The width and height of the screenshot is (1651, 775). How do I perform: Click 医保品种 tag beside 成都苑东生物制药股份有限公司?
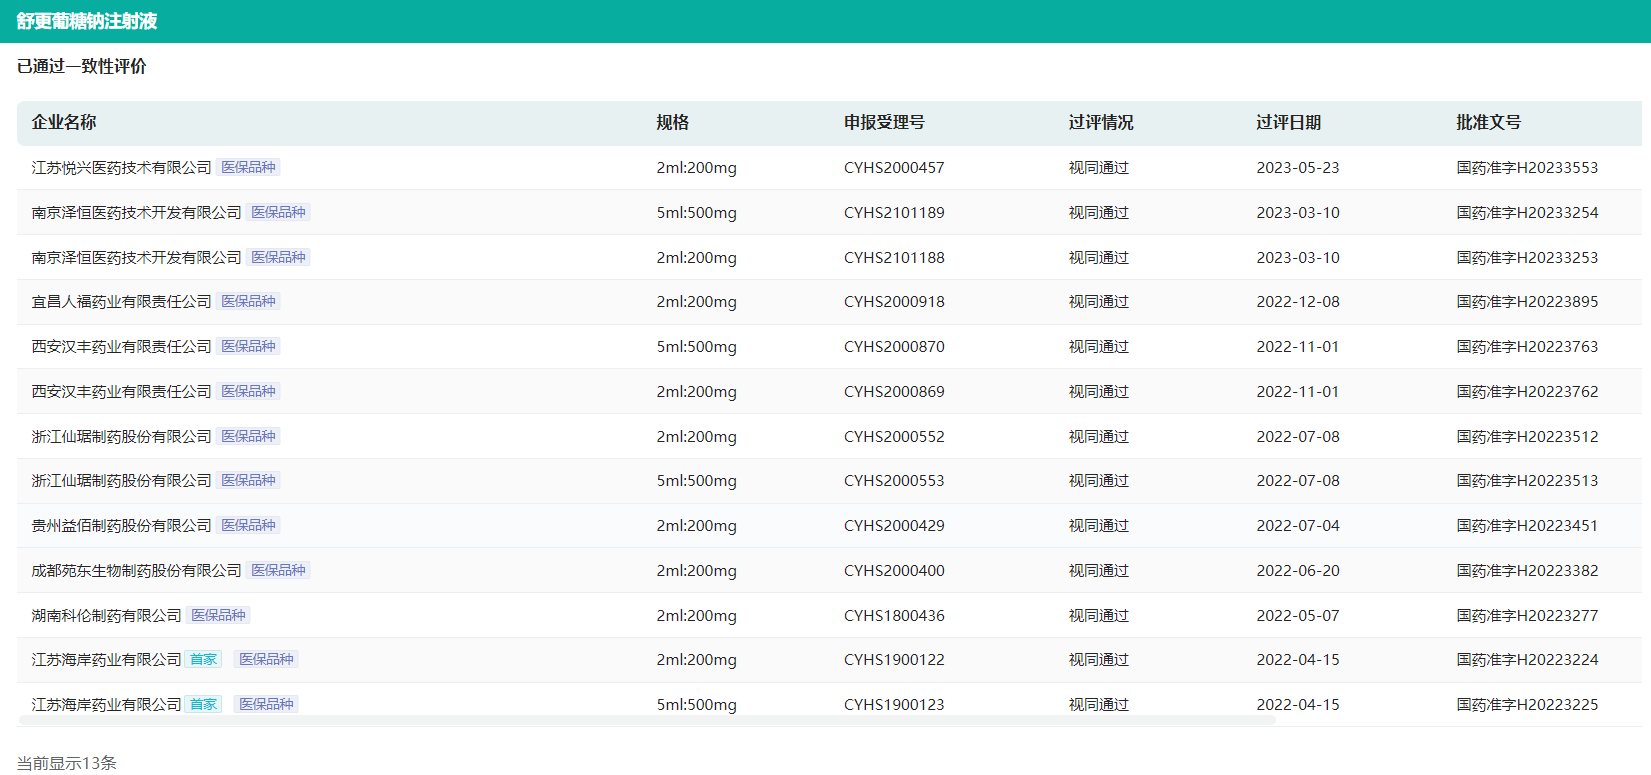(x=278, y=571)
